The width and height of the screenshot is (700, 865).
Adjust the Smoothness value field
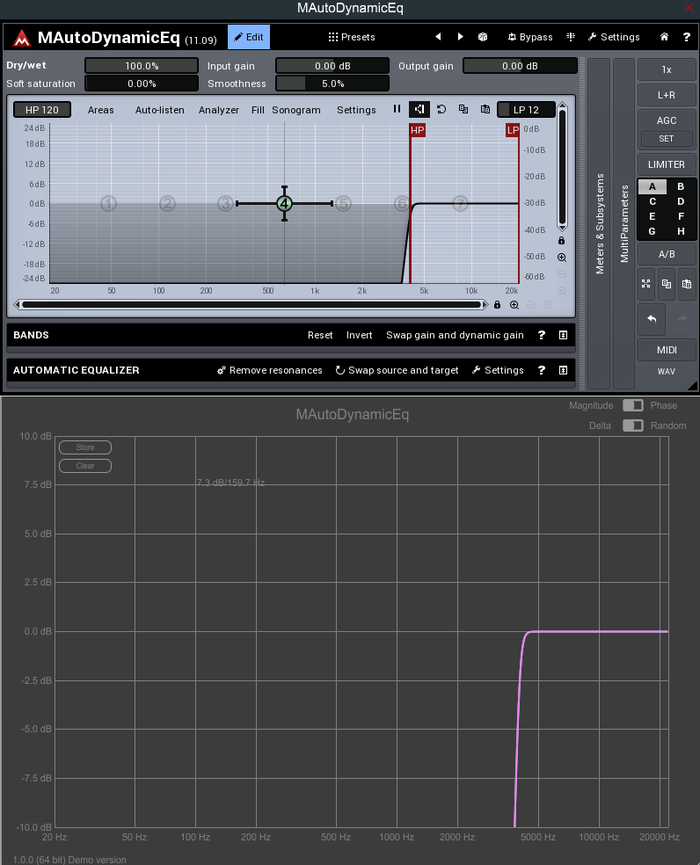[x=332, y=83]
